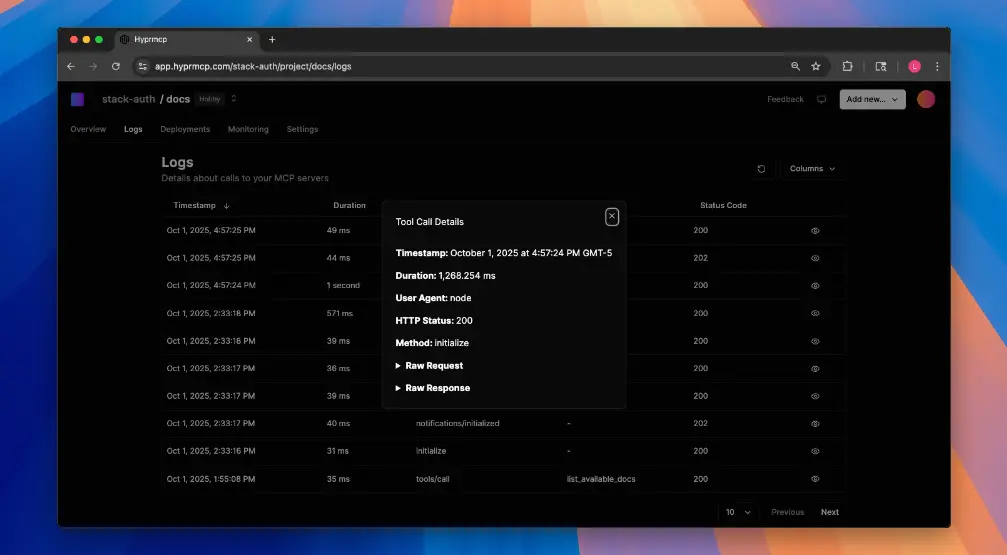Open the Settings tab

pos(302,129)
